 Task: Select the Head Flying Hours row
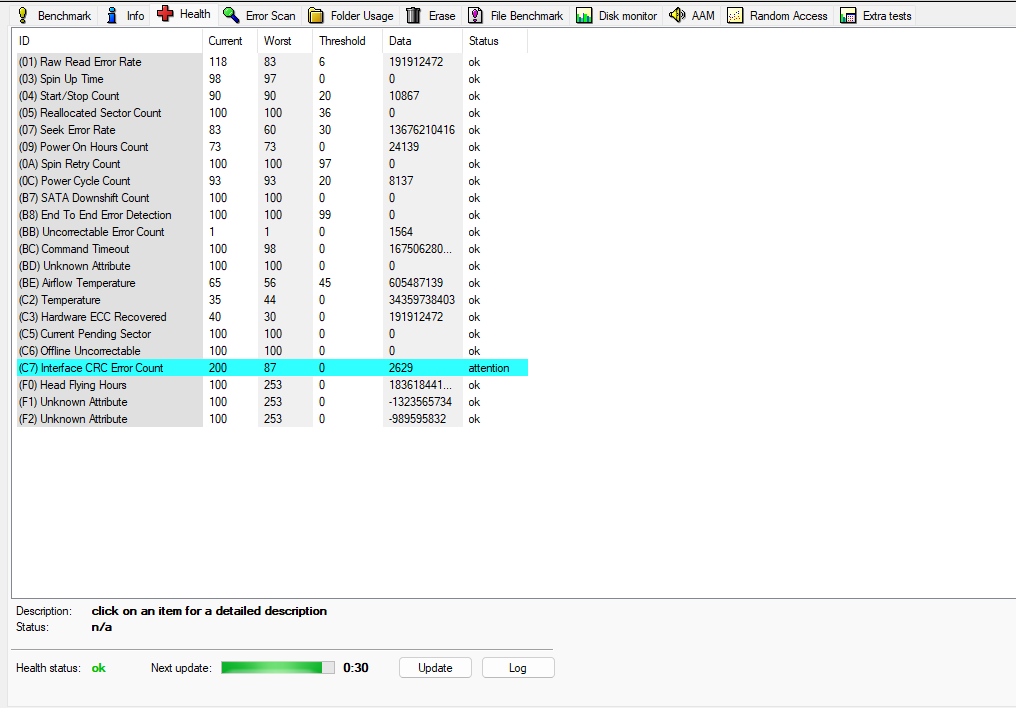pos(272,385)
